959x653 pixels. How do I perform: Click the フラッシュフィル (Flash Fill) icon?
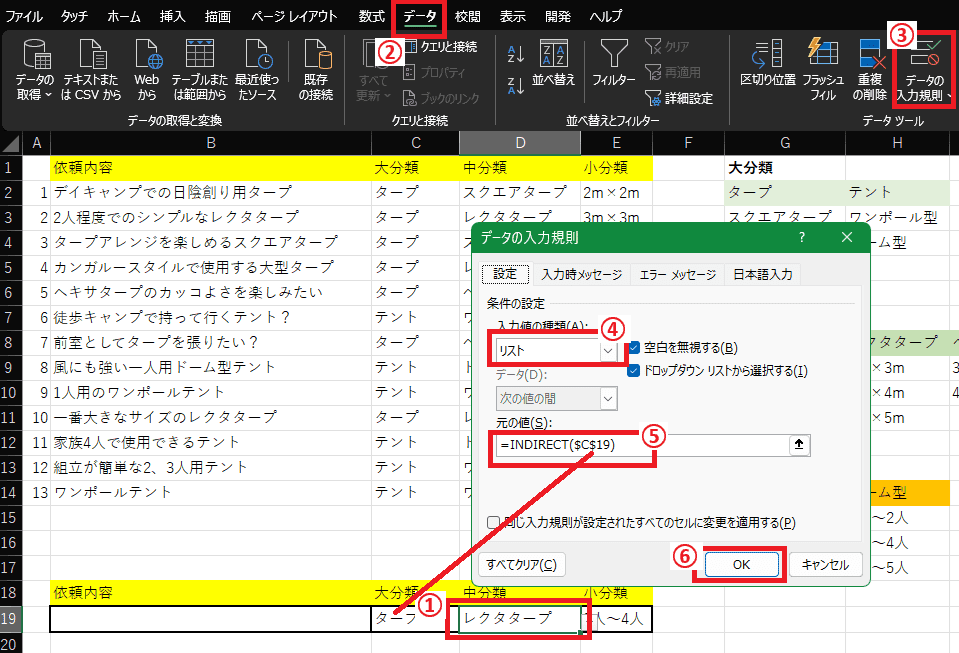[822, 56]
